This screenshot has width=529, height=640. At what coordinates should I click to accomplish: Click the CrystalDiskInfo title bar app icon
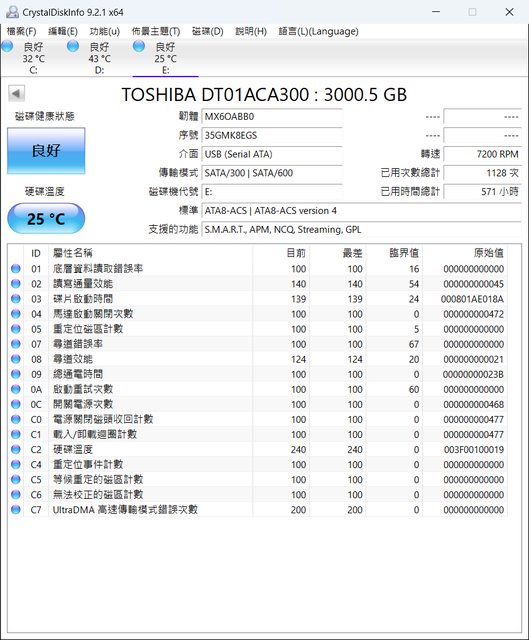point(12,12)
